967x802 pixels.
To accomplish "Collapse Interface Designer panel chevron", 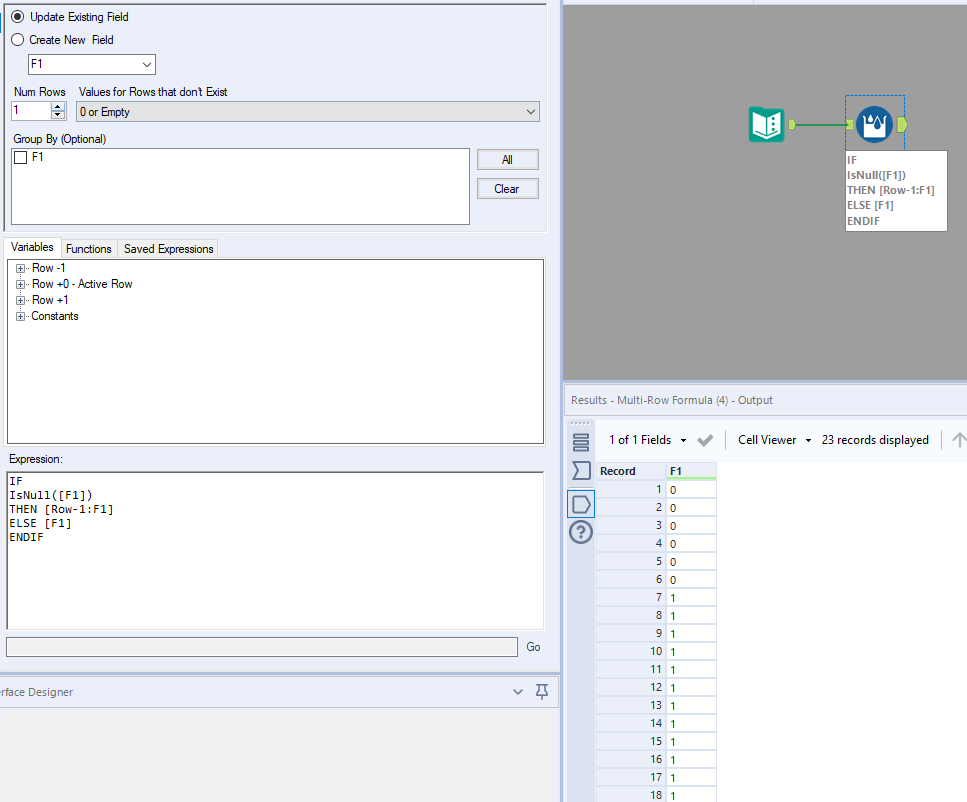I will pos(518,692).
